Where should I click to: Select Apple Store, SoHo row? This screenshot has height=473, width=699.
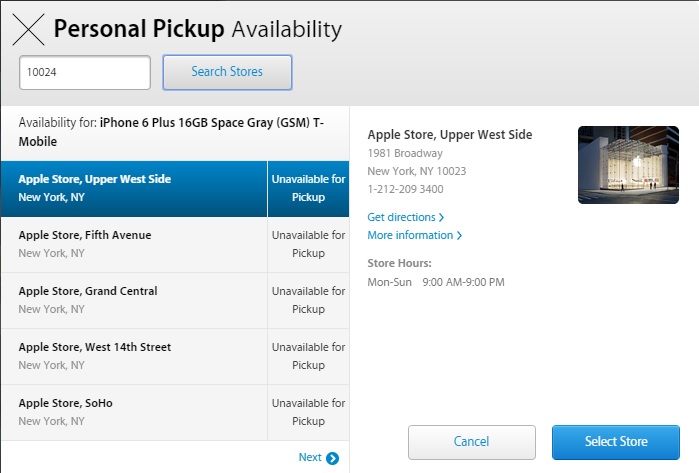175,412
